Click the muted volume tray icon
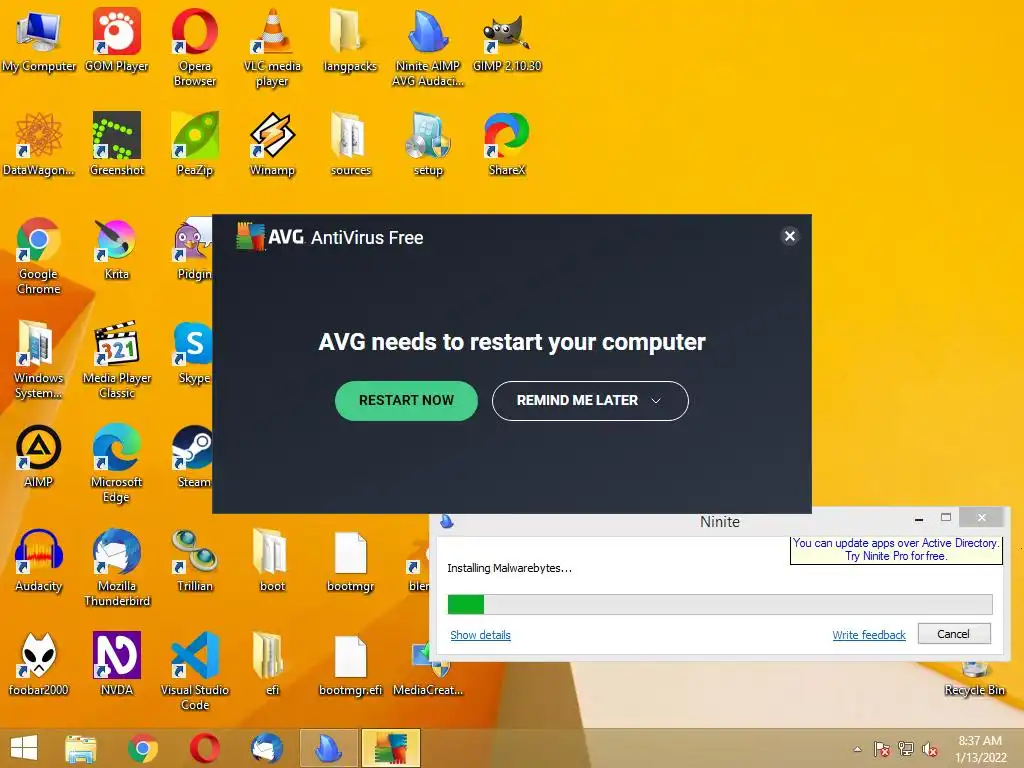The width and height of the screenshot is (1024, 768). pos(930,749)
